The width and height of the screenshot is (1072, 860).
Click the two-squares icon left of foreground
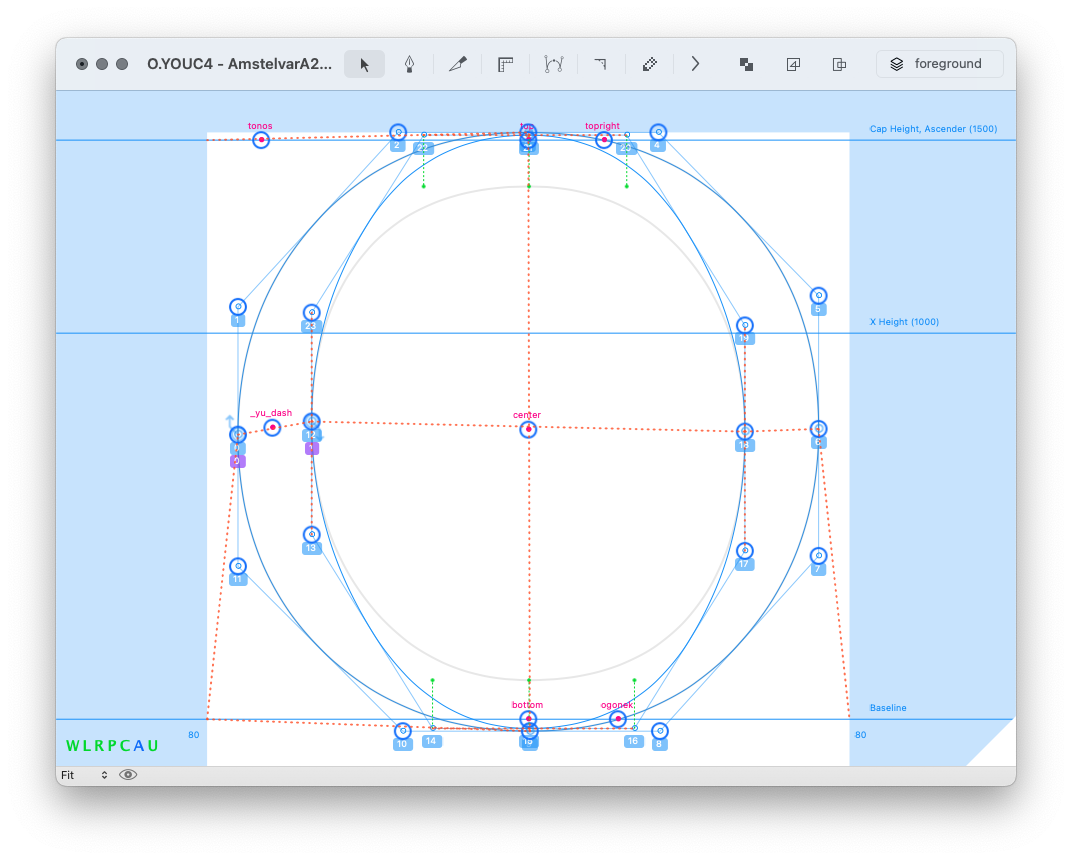(x=839, y=64)
